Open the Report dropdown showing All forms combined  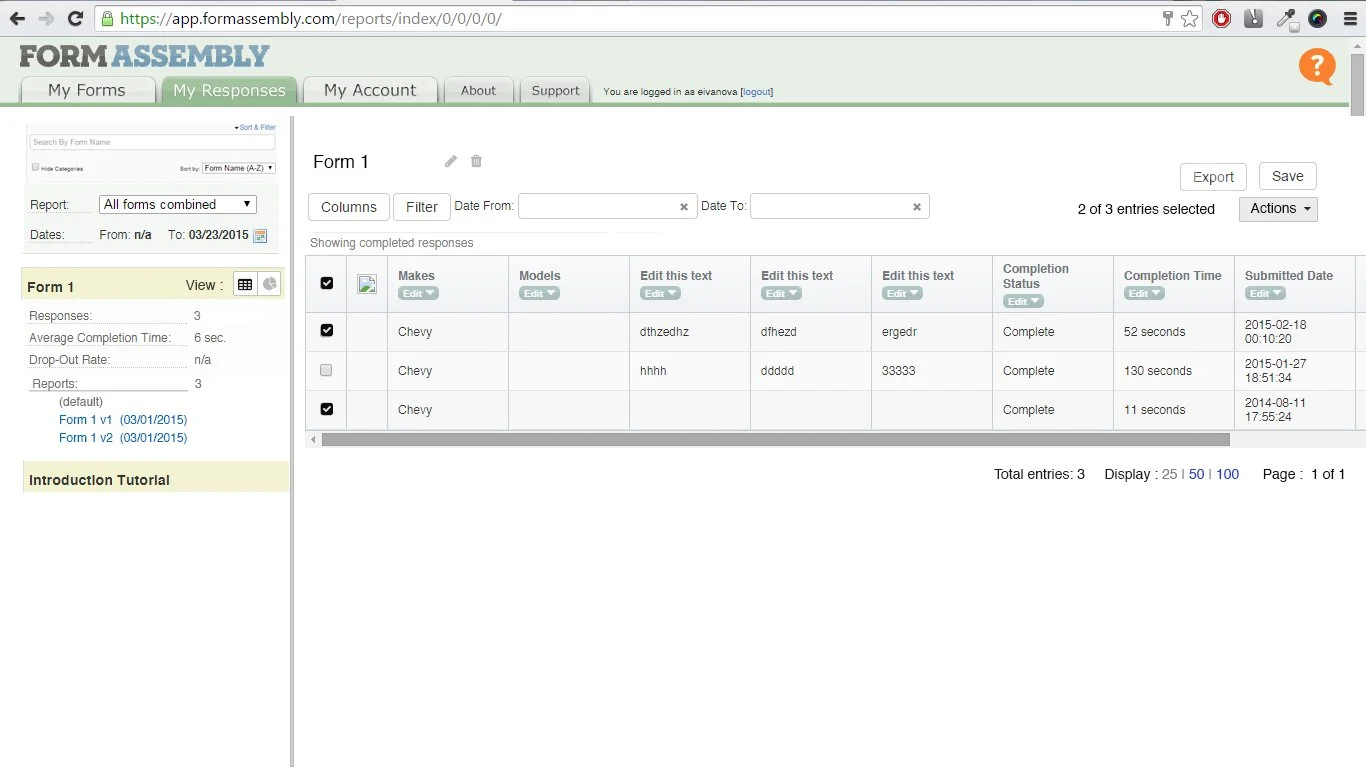[177, 204]
